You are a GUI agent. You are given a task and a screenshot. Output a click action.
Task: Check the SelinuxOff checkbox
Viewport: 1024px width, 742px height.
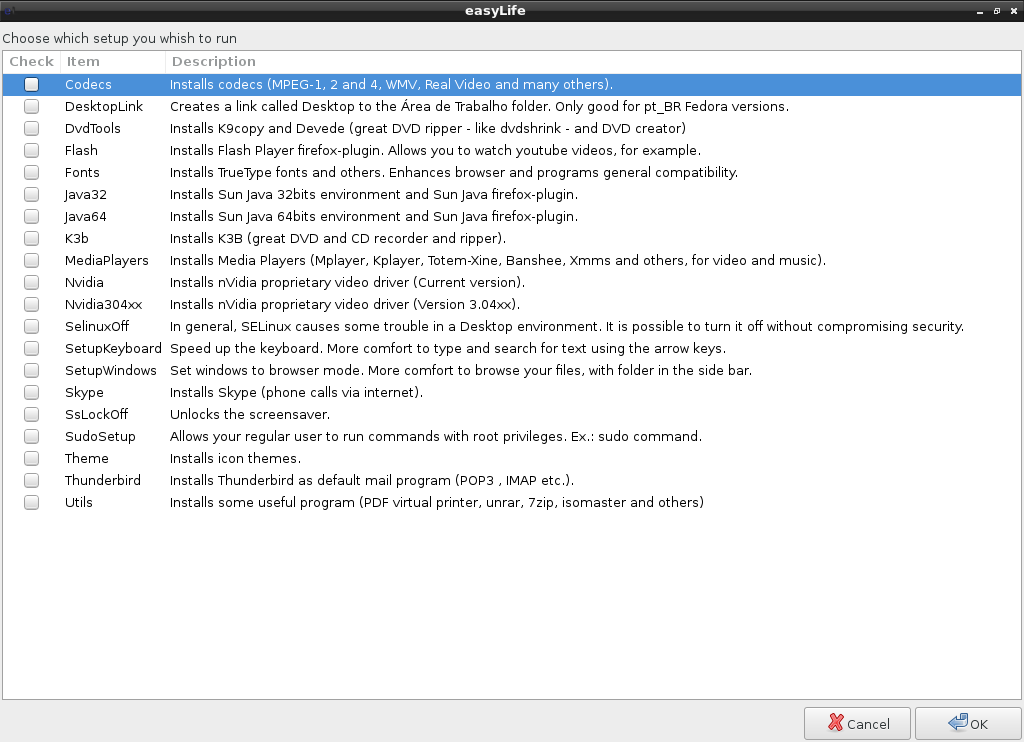[31, 327]
